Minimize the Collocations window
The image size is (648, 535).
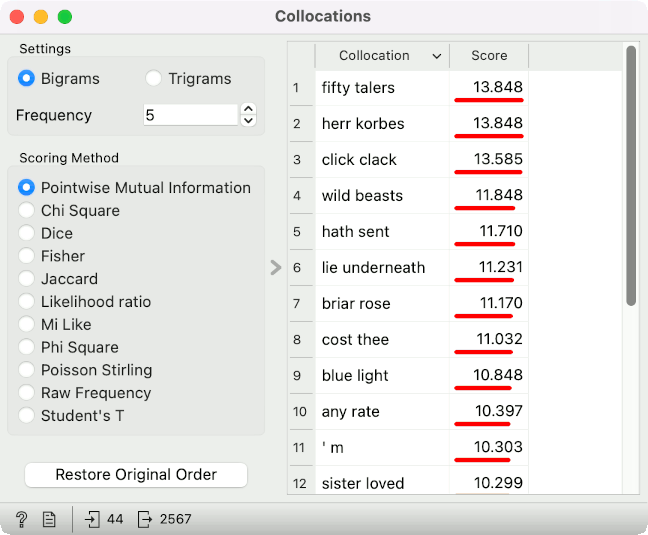(41, 17)
